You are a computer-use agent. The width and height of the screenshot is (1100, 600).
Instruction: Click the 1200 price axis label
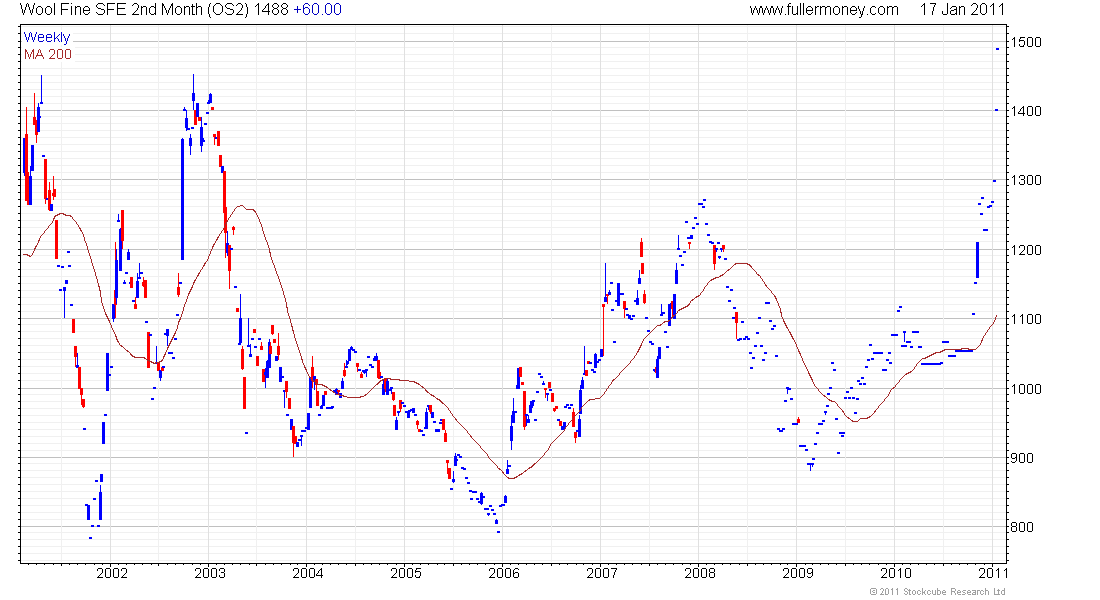click(1026, 250)
